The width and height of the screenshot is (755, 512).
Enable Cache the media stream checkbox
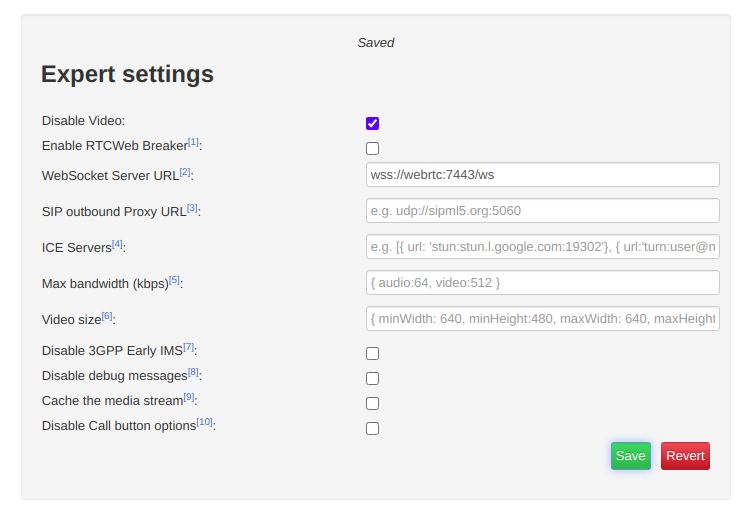[372, 403]
